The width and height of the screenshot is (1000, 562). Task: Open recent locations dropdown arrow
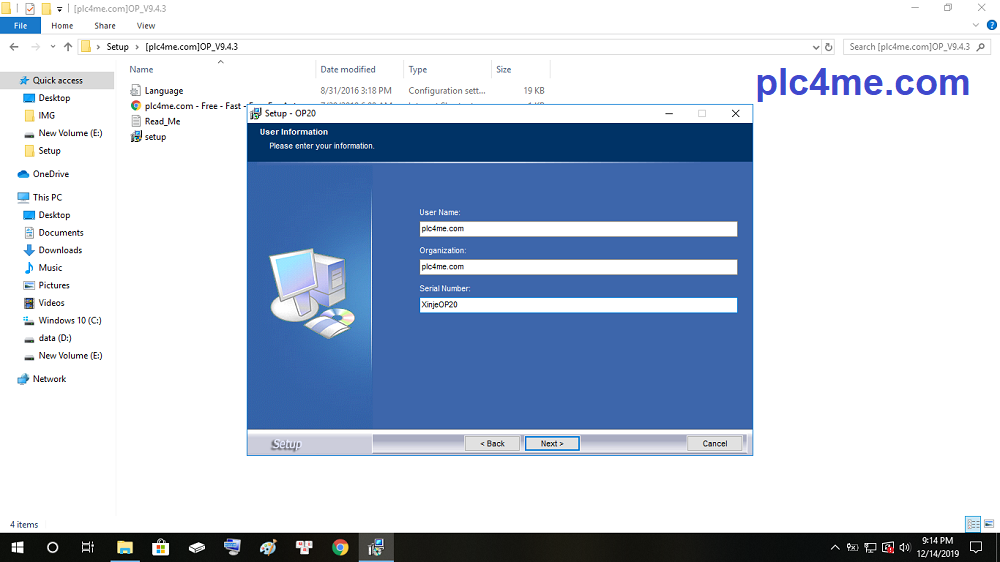(52, 47)
